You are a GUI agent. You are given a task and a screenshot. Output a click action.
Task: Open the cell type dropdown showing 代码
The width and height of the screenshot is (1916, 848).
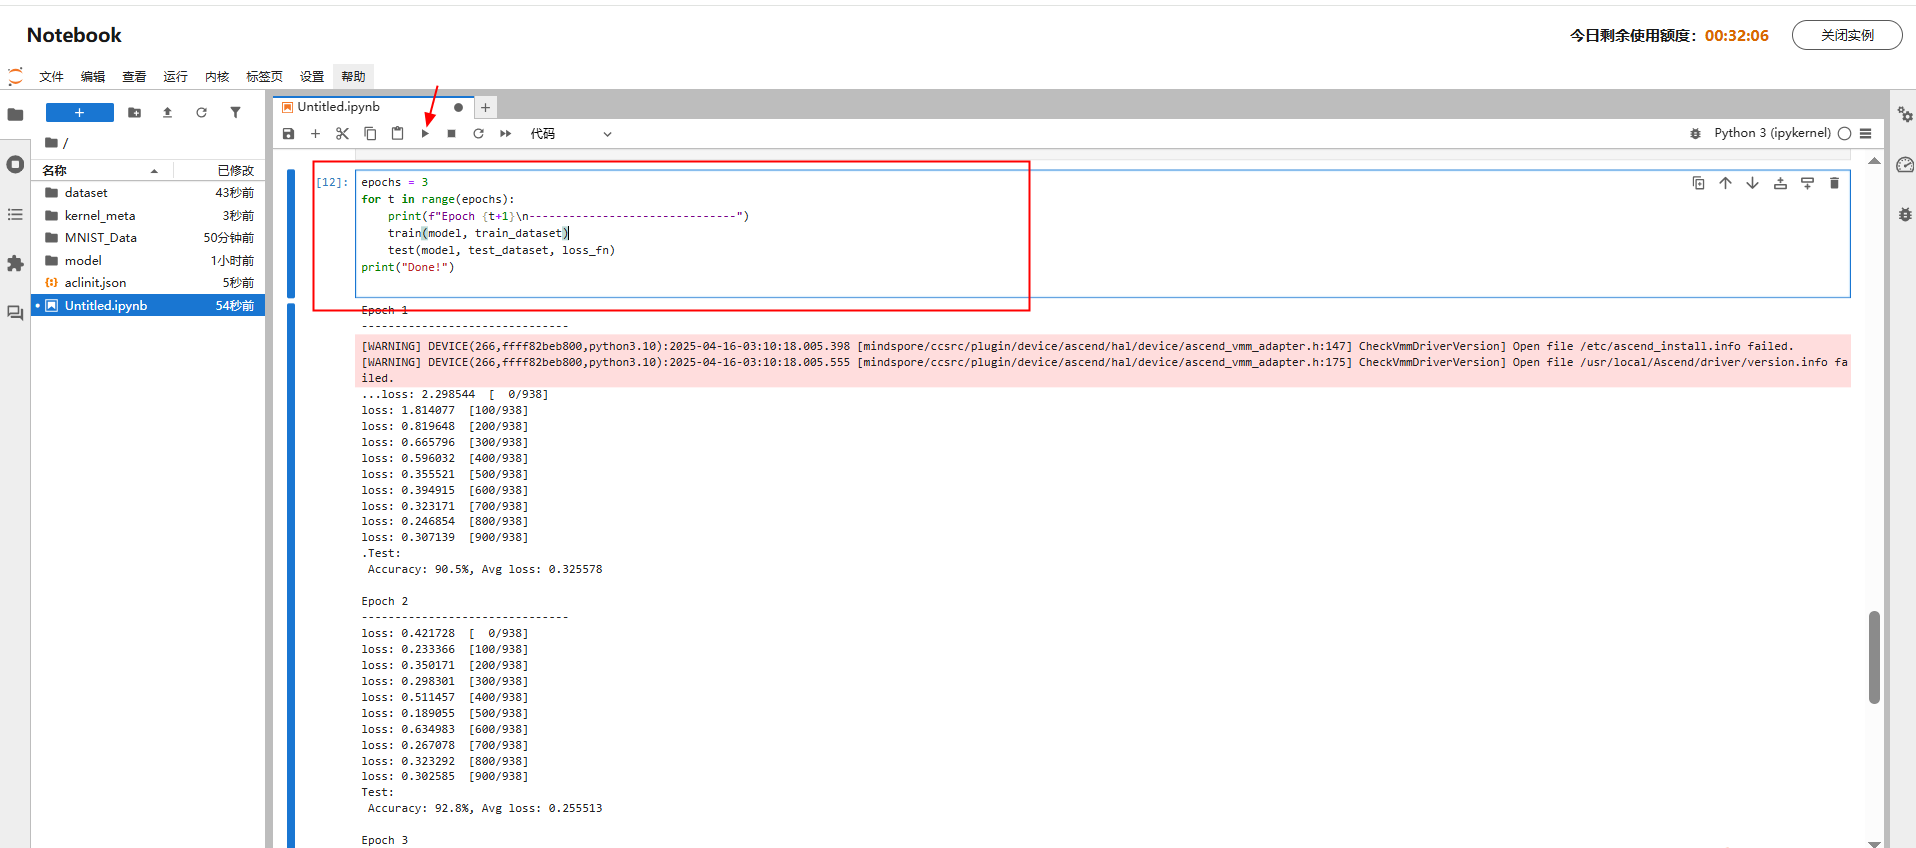(571, 133)
